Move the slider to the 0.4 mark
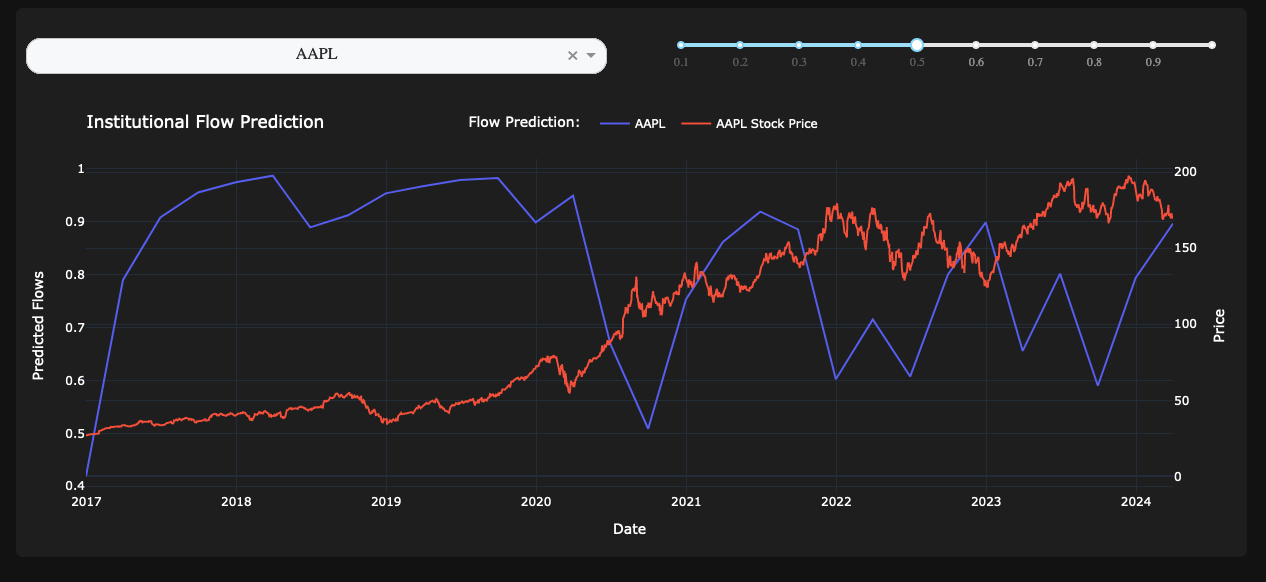The width and height of the screenshot is (1266, 582). click(x=858, y=45)
